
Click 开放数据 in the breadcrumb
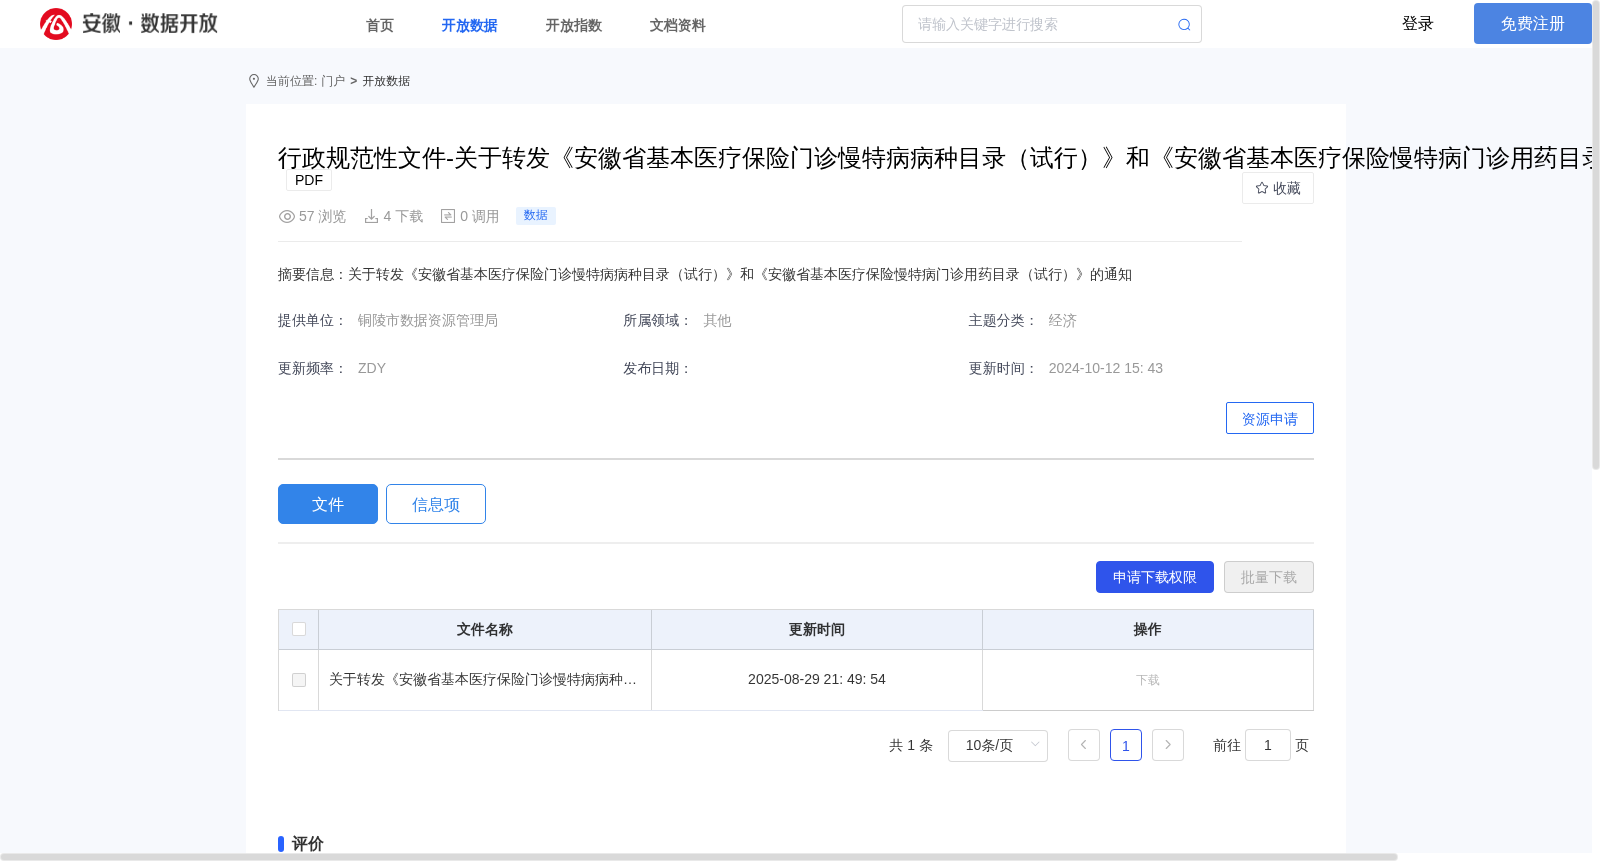(x=386, y=81)
